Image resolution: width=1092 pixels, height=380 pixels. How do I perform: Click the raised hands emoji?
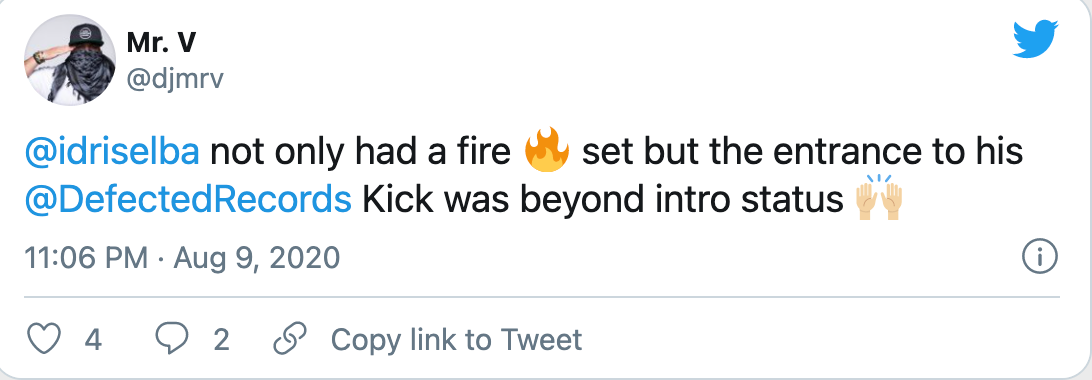(x=880, y=198)
